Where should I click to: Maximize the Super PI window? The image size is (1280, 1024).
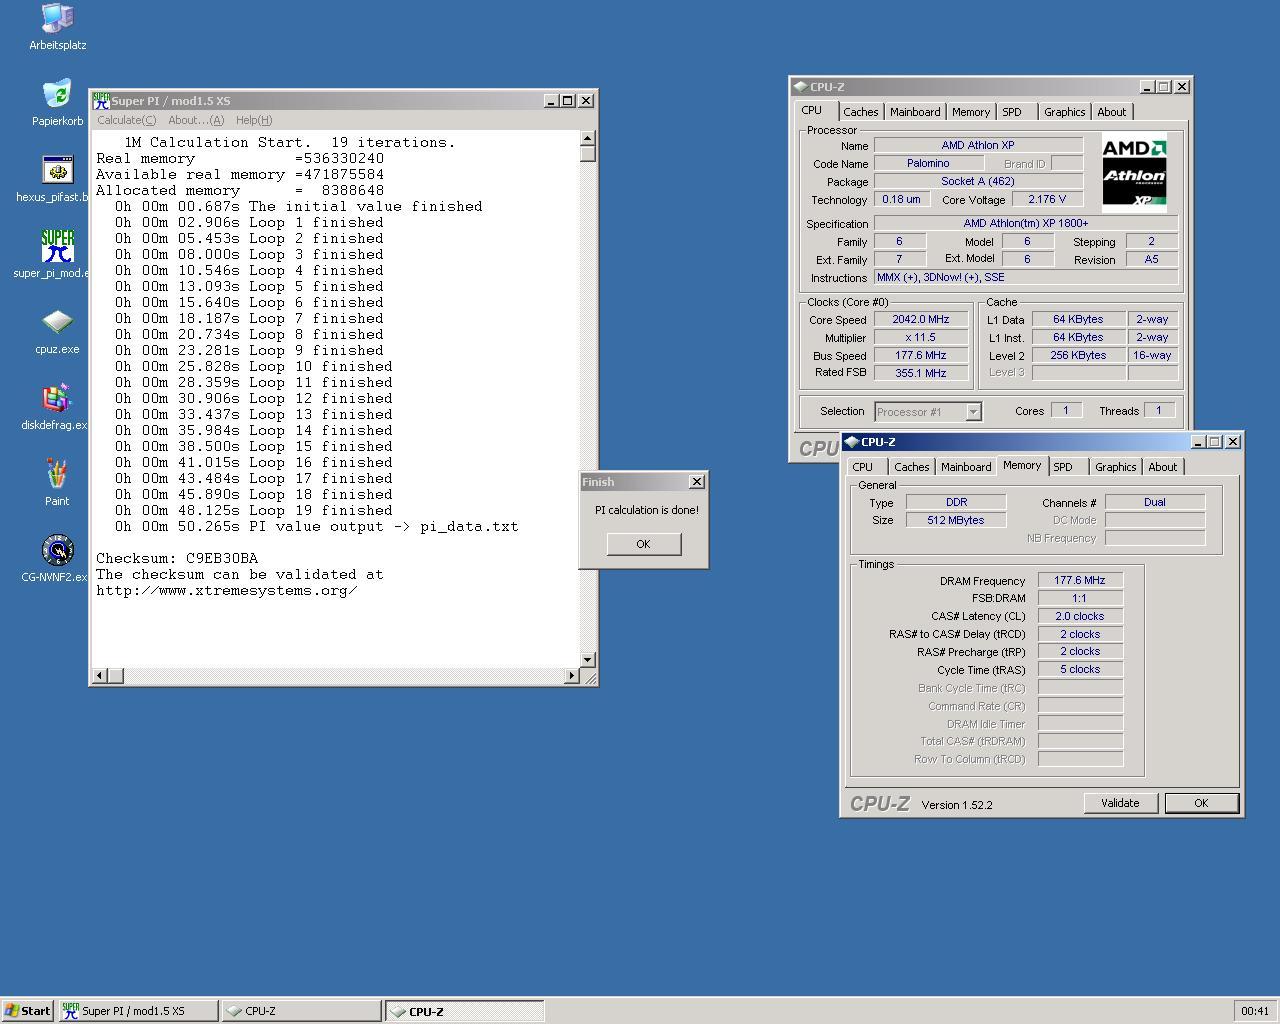click(568, 101)
